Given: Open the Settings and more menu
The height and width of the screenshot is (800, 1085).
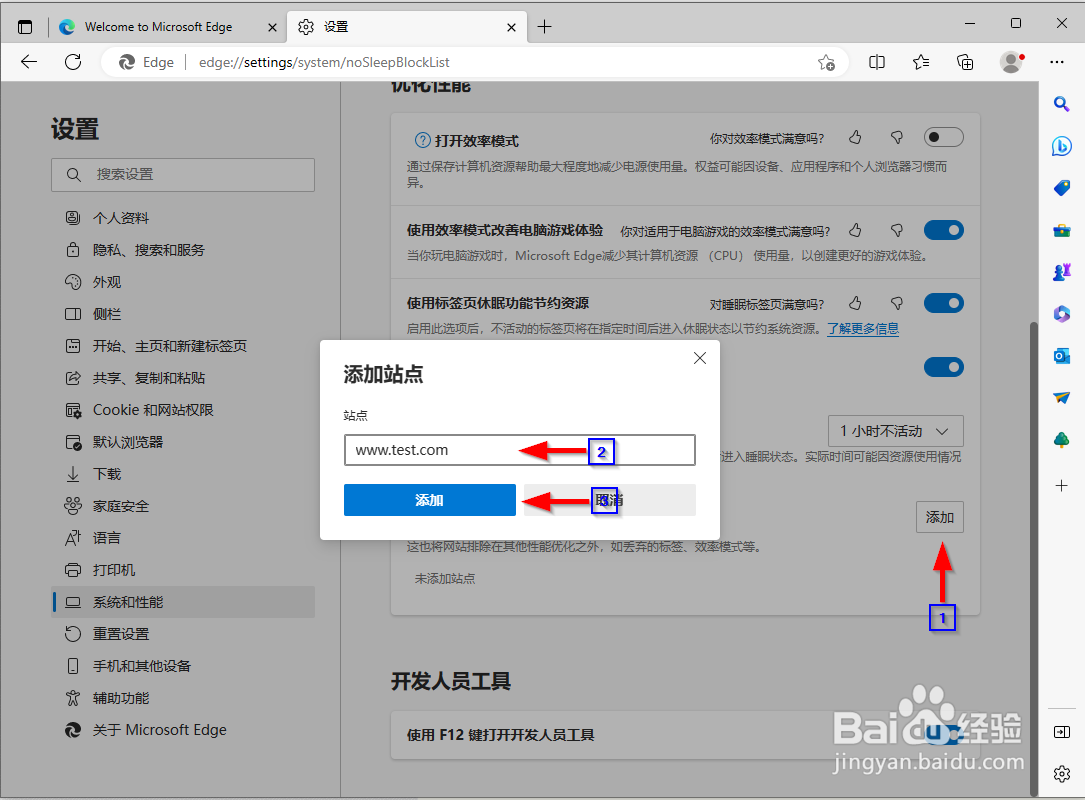Looking at the screenshot, I should 1057,62.
